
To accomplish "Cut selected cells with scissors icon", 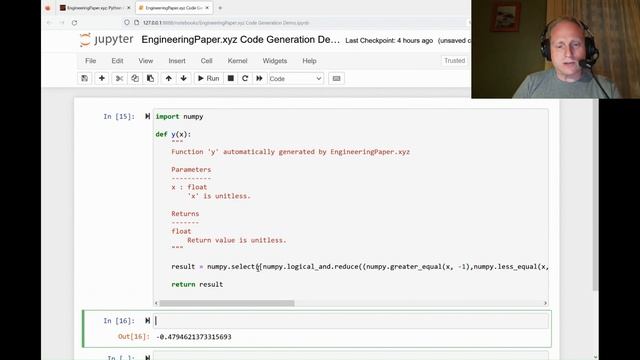I will (x=119, y=78).
